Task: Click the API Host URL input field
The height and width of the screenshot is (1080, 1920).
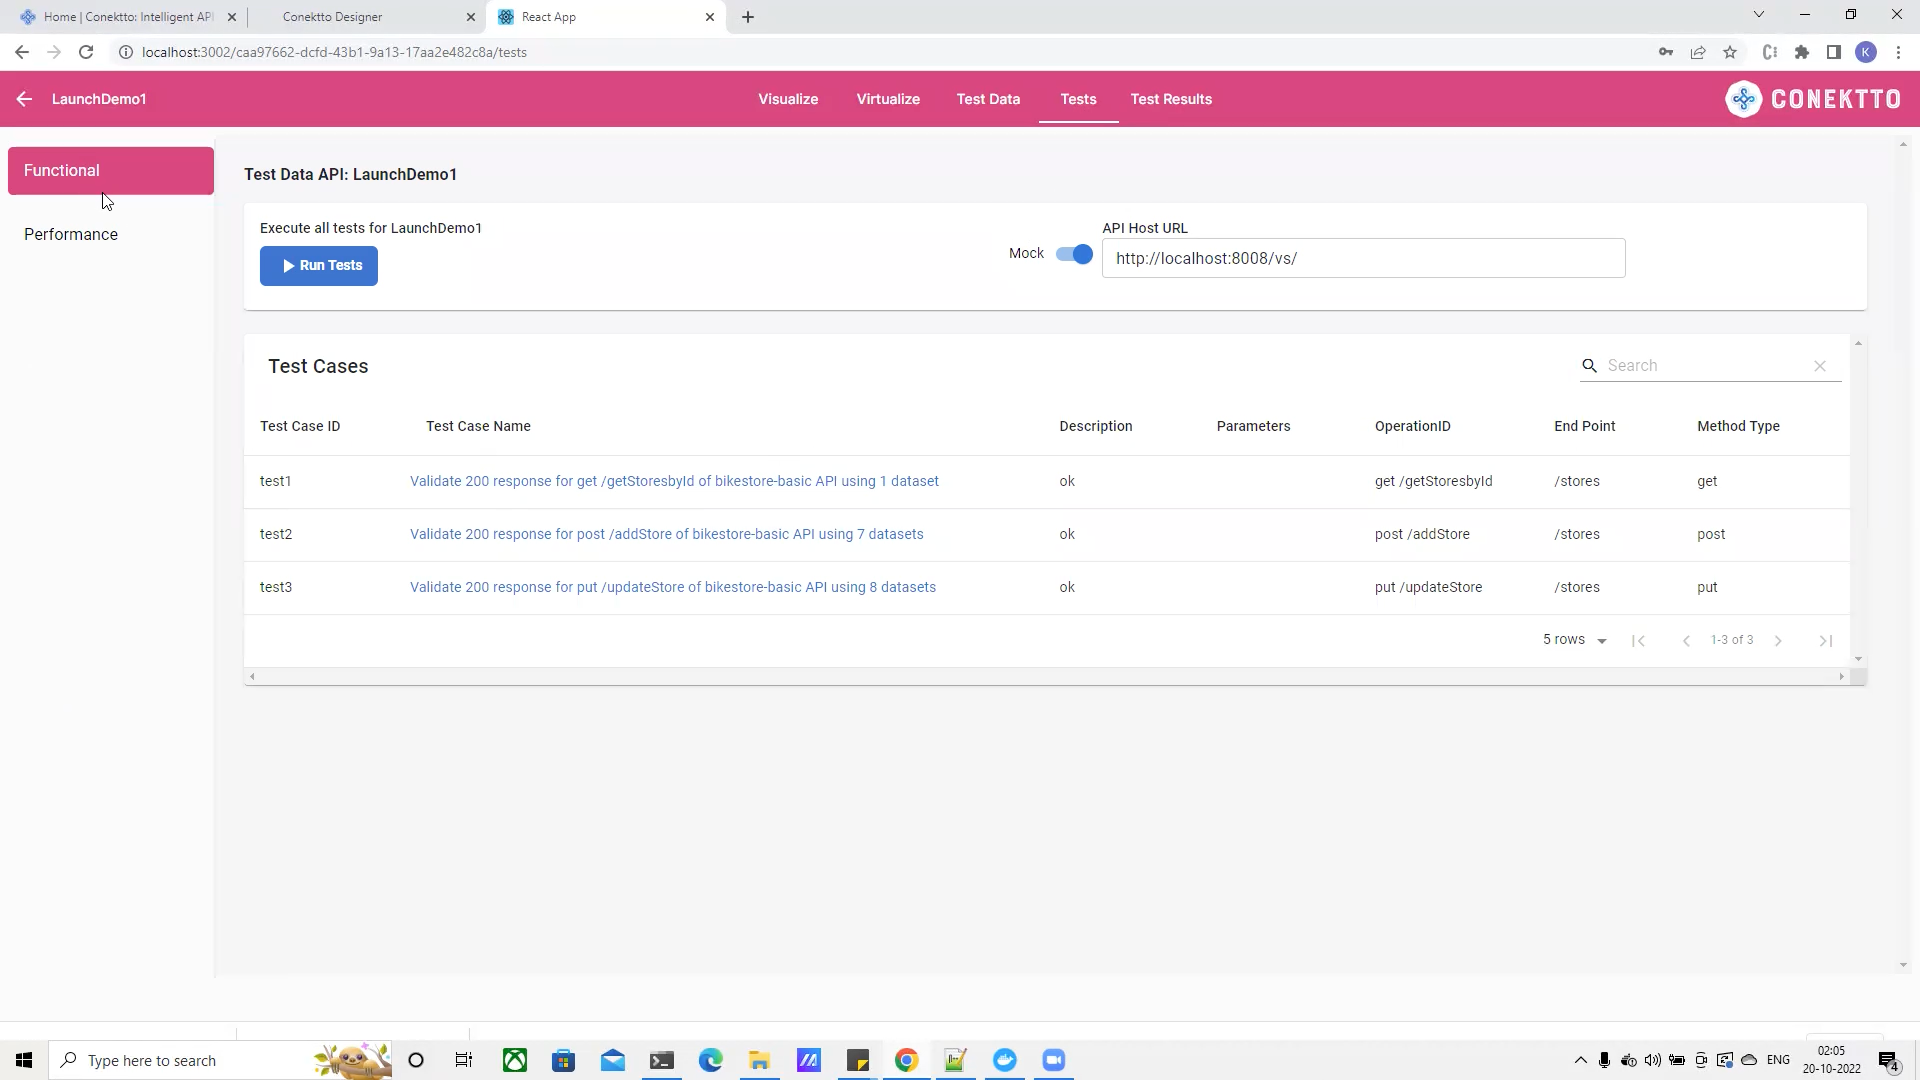Action: [x=1363, y=258]
